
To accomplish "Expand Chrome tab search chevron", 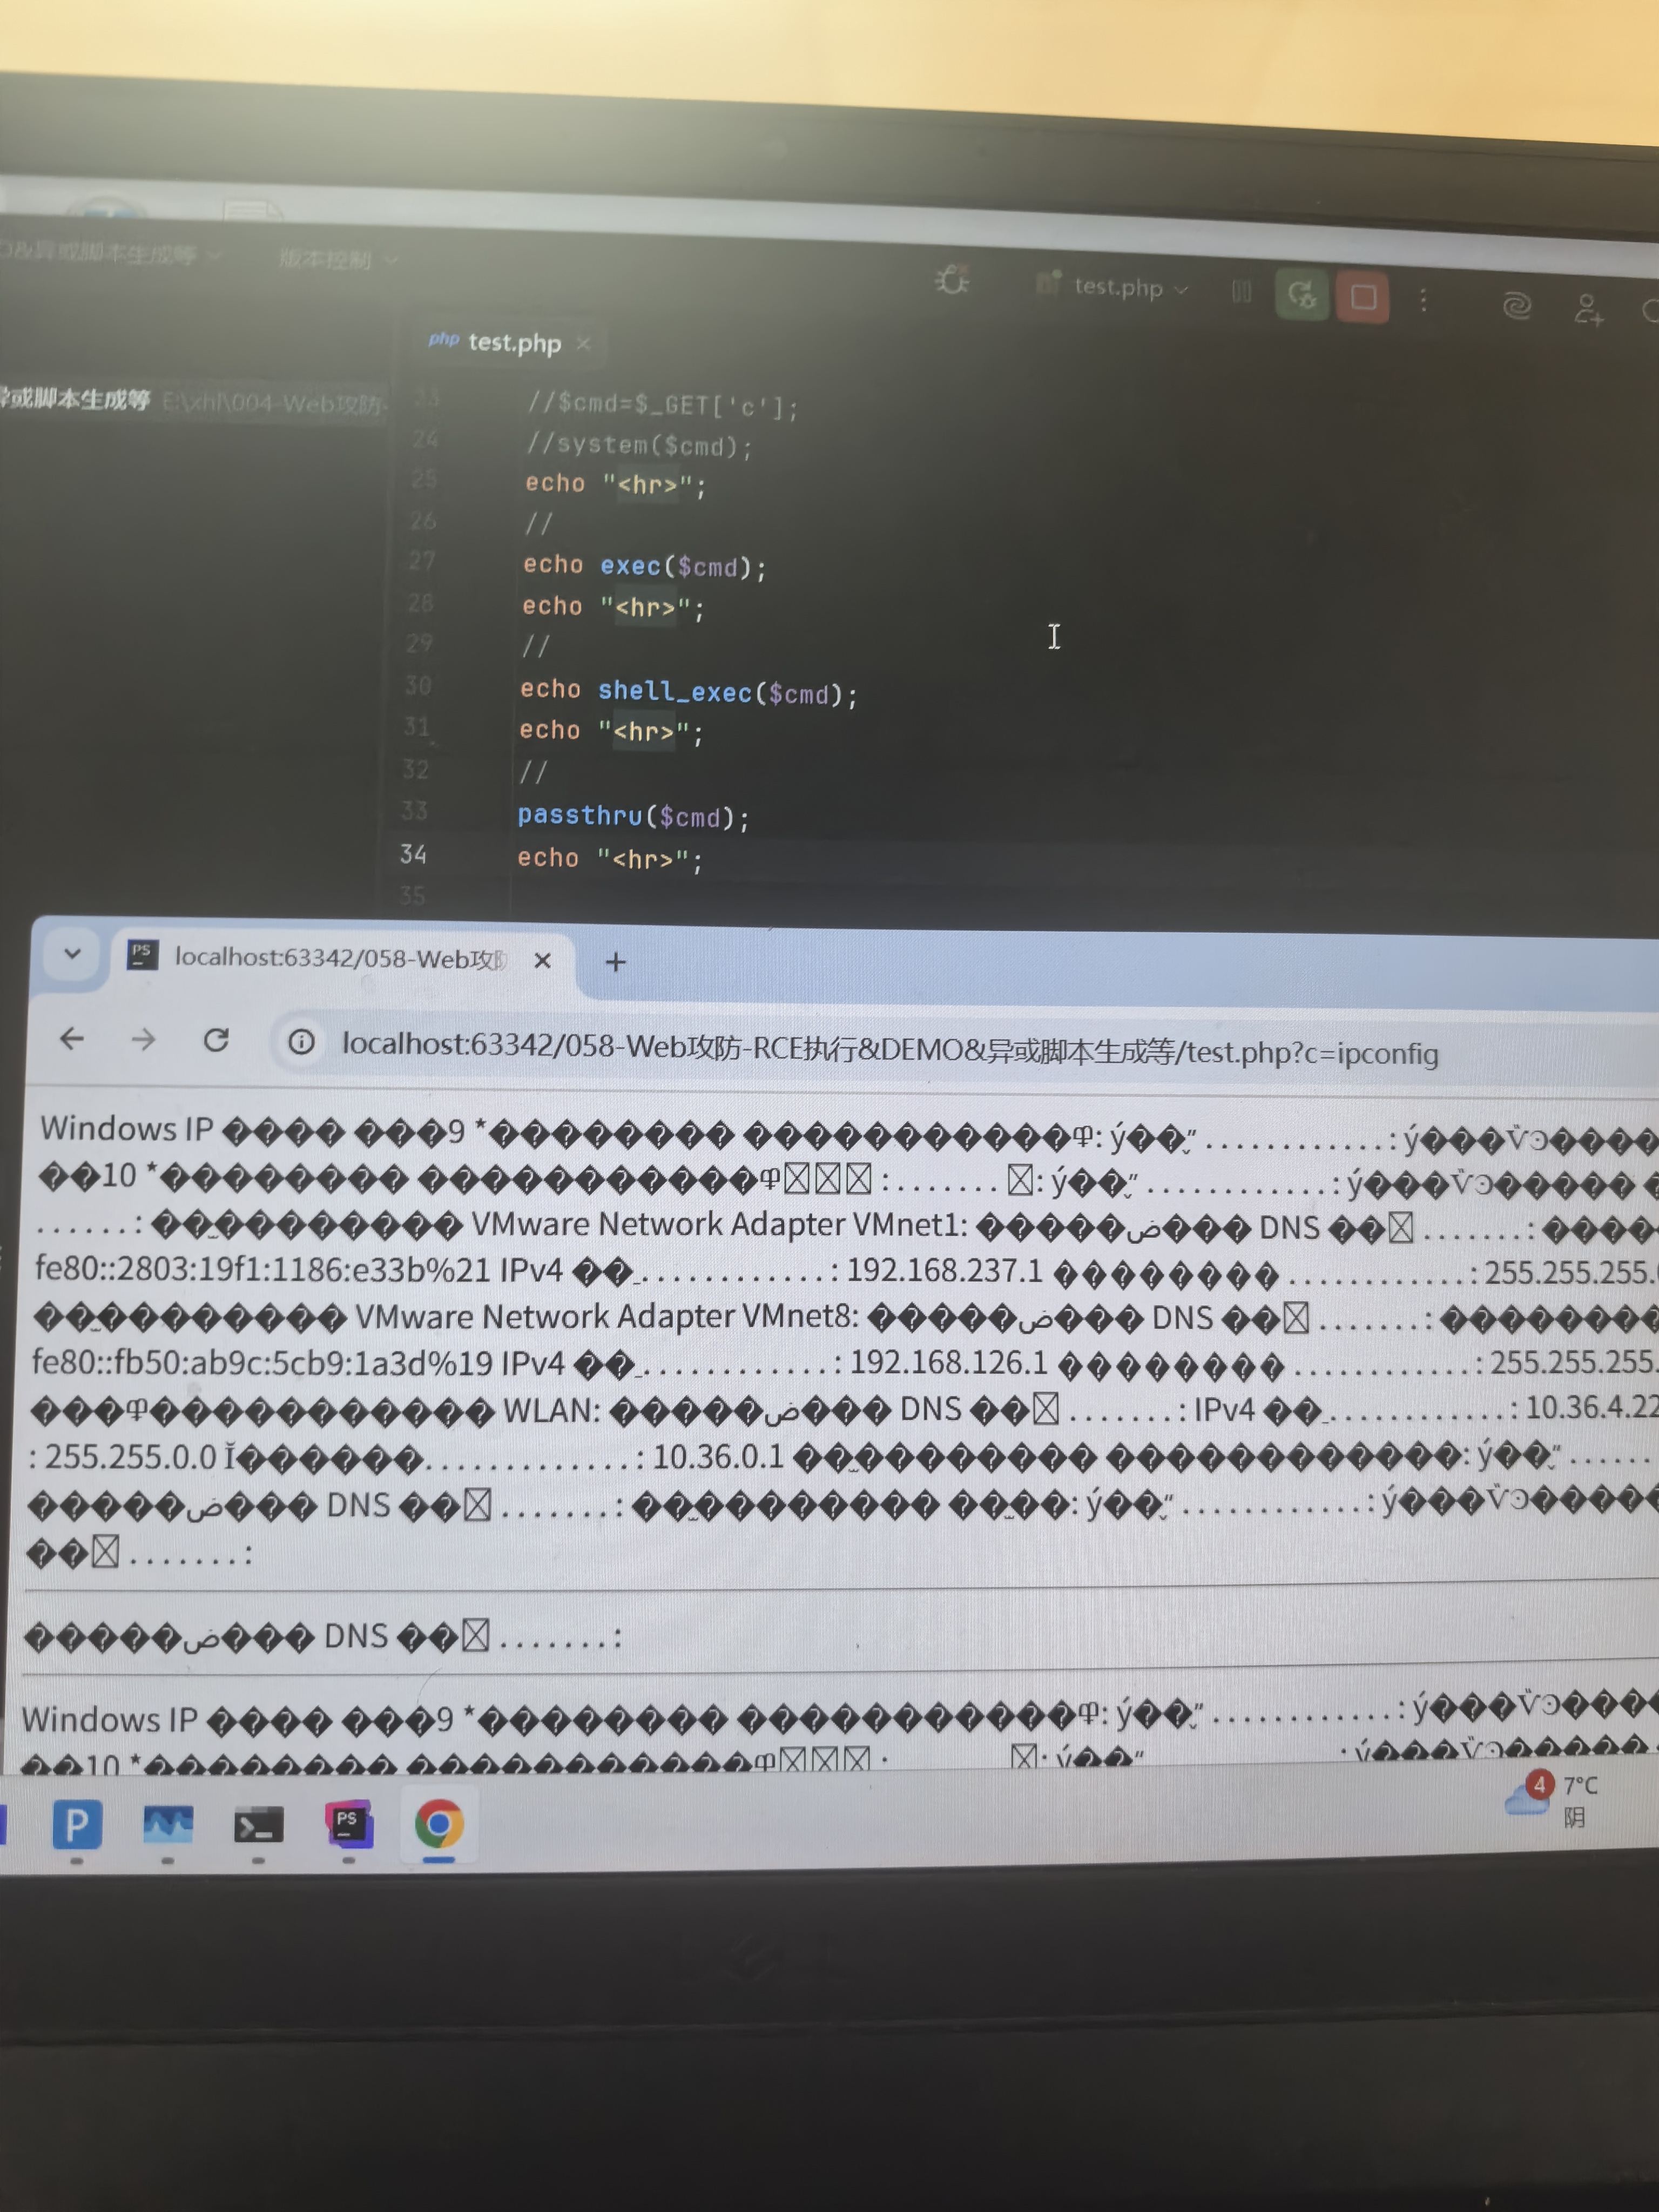I will coord(72,953).
